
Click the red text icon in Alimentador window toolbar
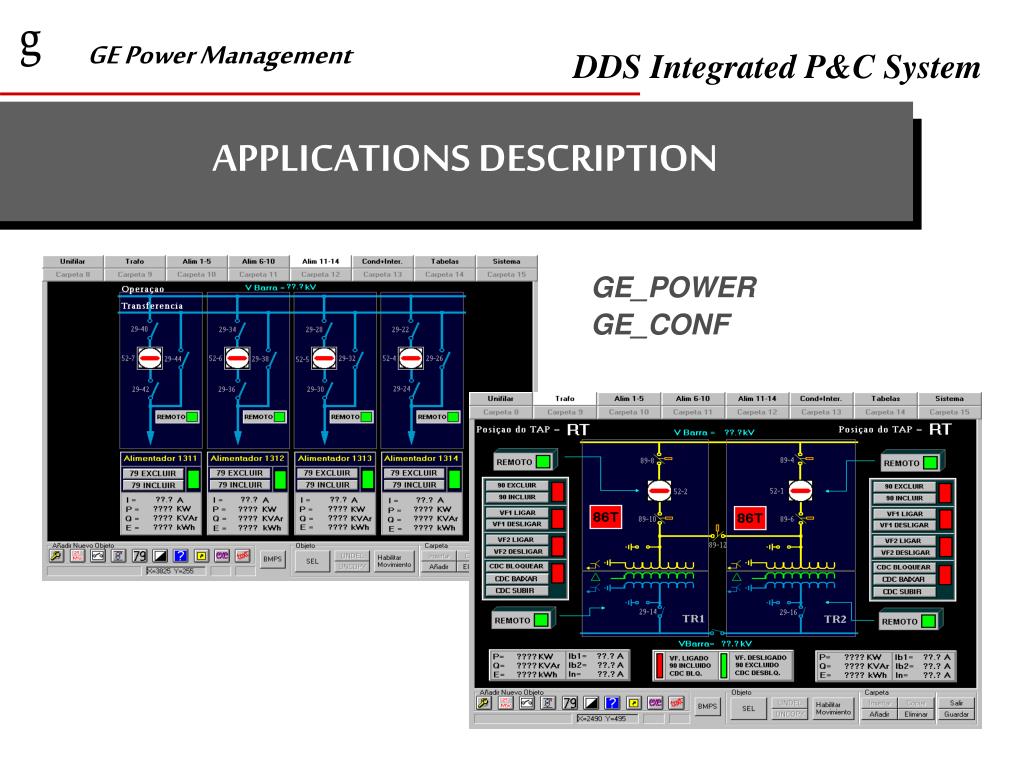tap(77, 556)
